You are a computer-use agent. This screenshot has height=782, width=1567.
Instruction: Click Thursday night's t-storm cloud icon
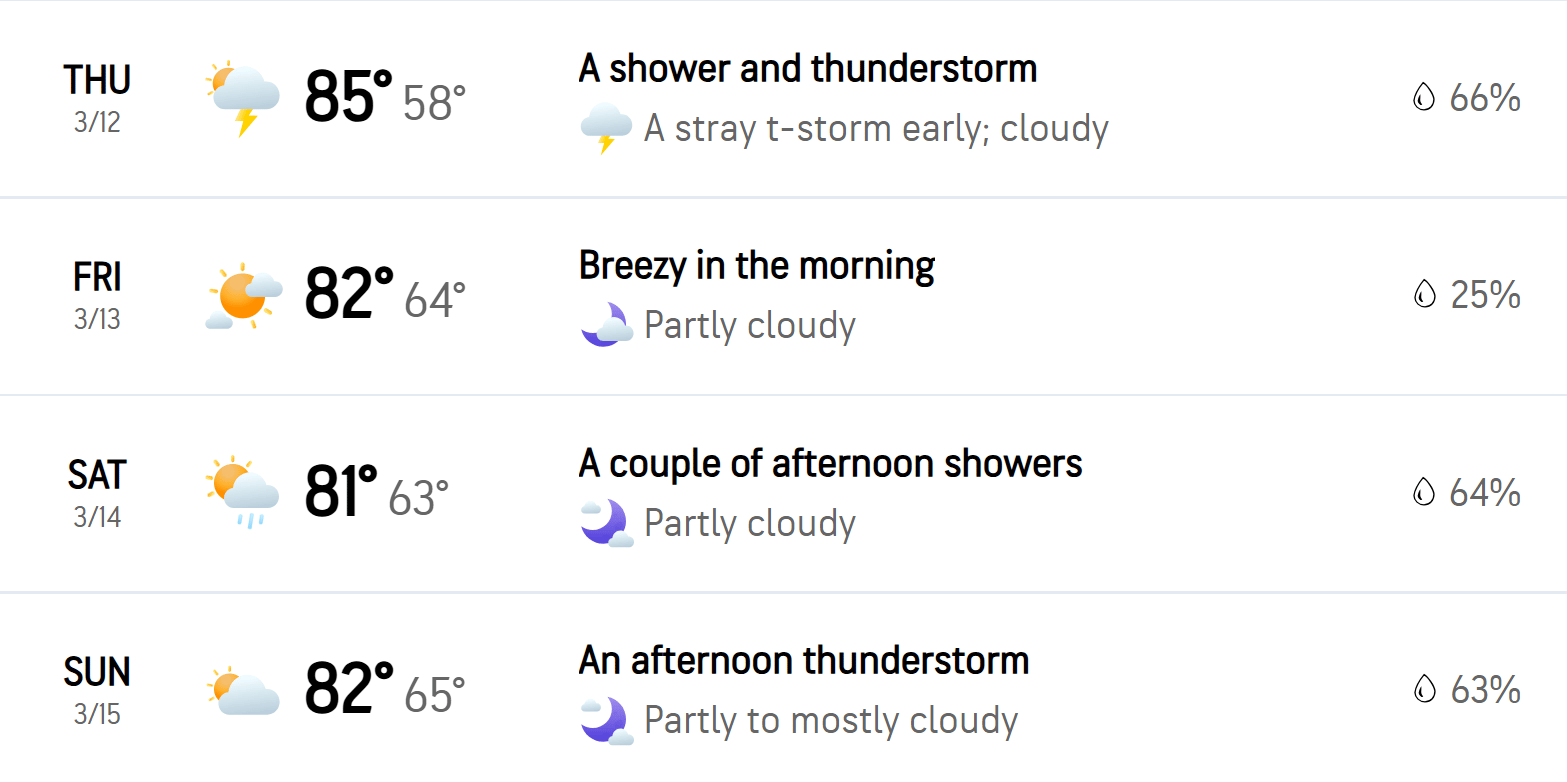tap(606, 128)
